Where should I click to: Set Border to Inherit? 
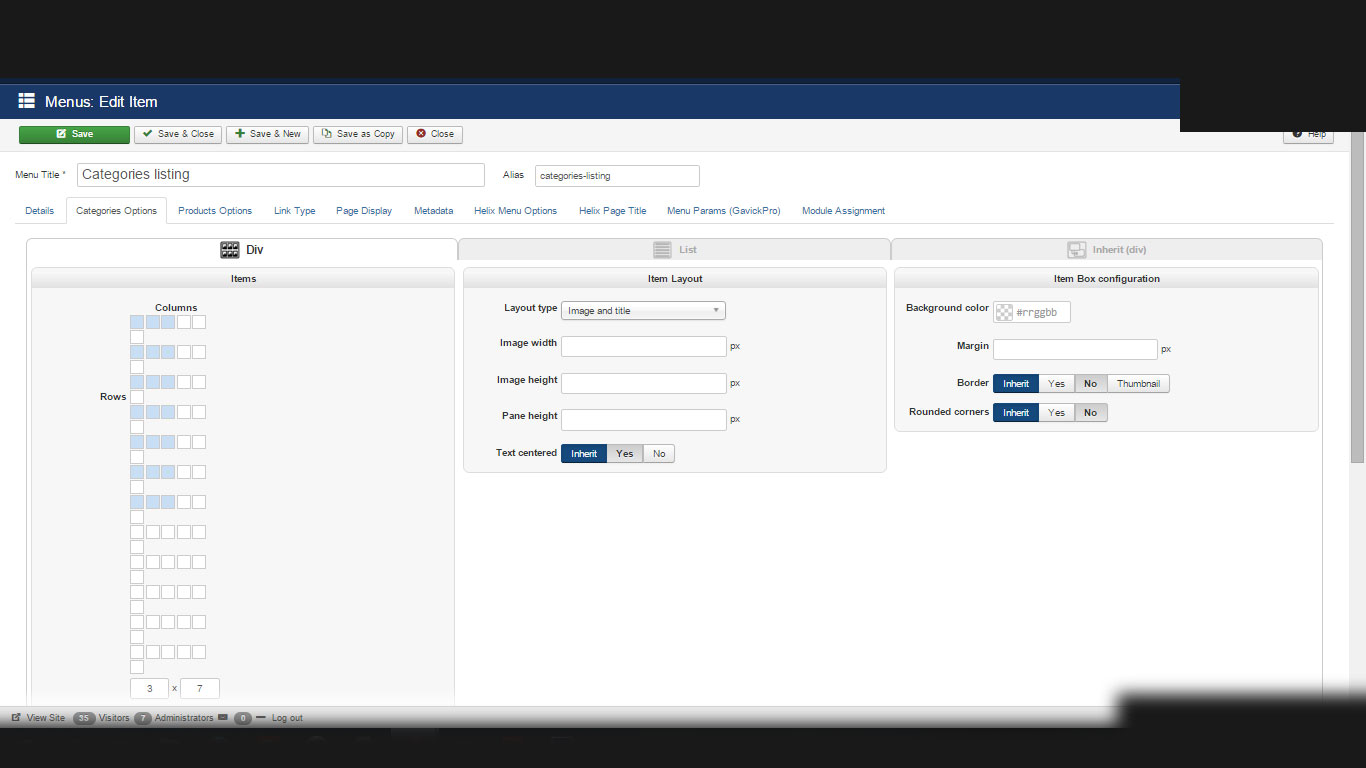[x=1016, y=384]
